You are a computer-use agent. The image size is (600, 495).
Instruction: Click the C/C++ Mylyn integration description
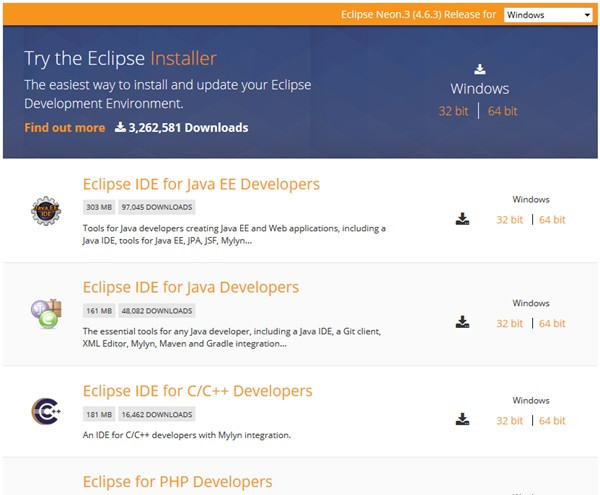(x=187, y=435)
